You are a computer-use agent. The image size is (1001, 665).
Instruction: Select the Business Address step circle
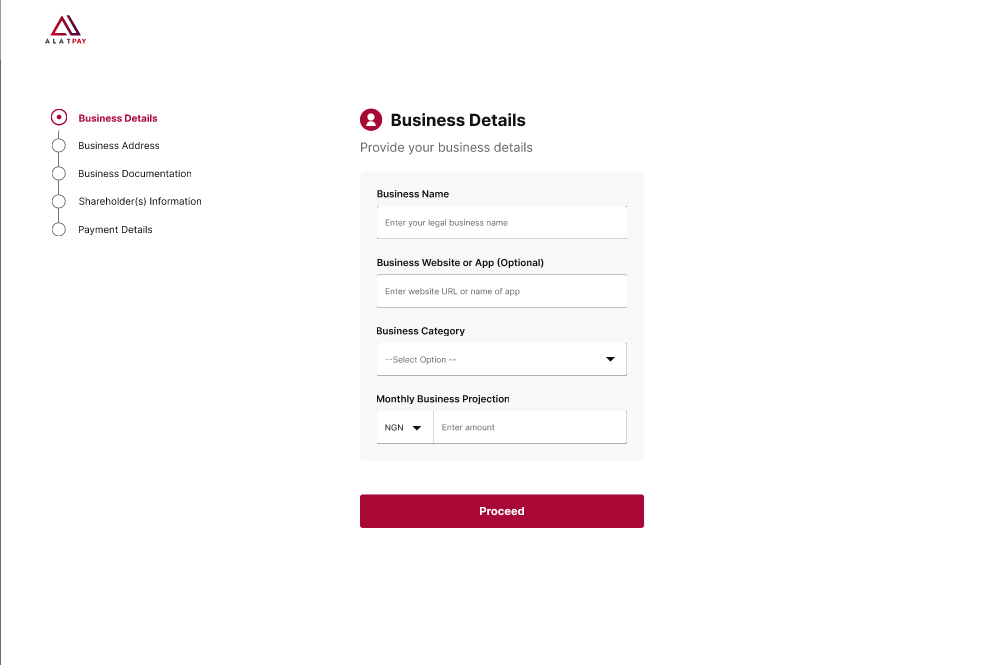coord(59,146)
